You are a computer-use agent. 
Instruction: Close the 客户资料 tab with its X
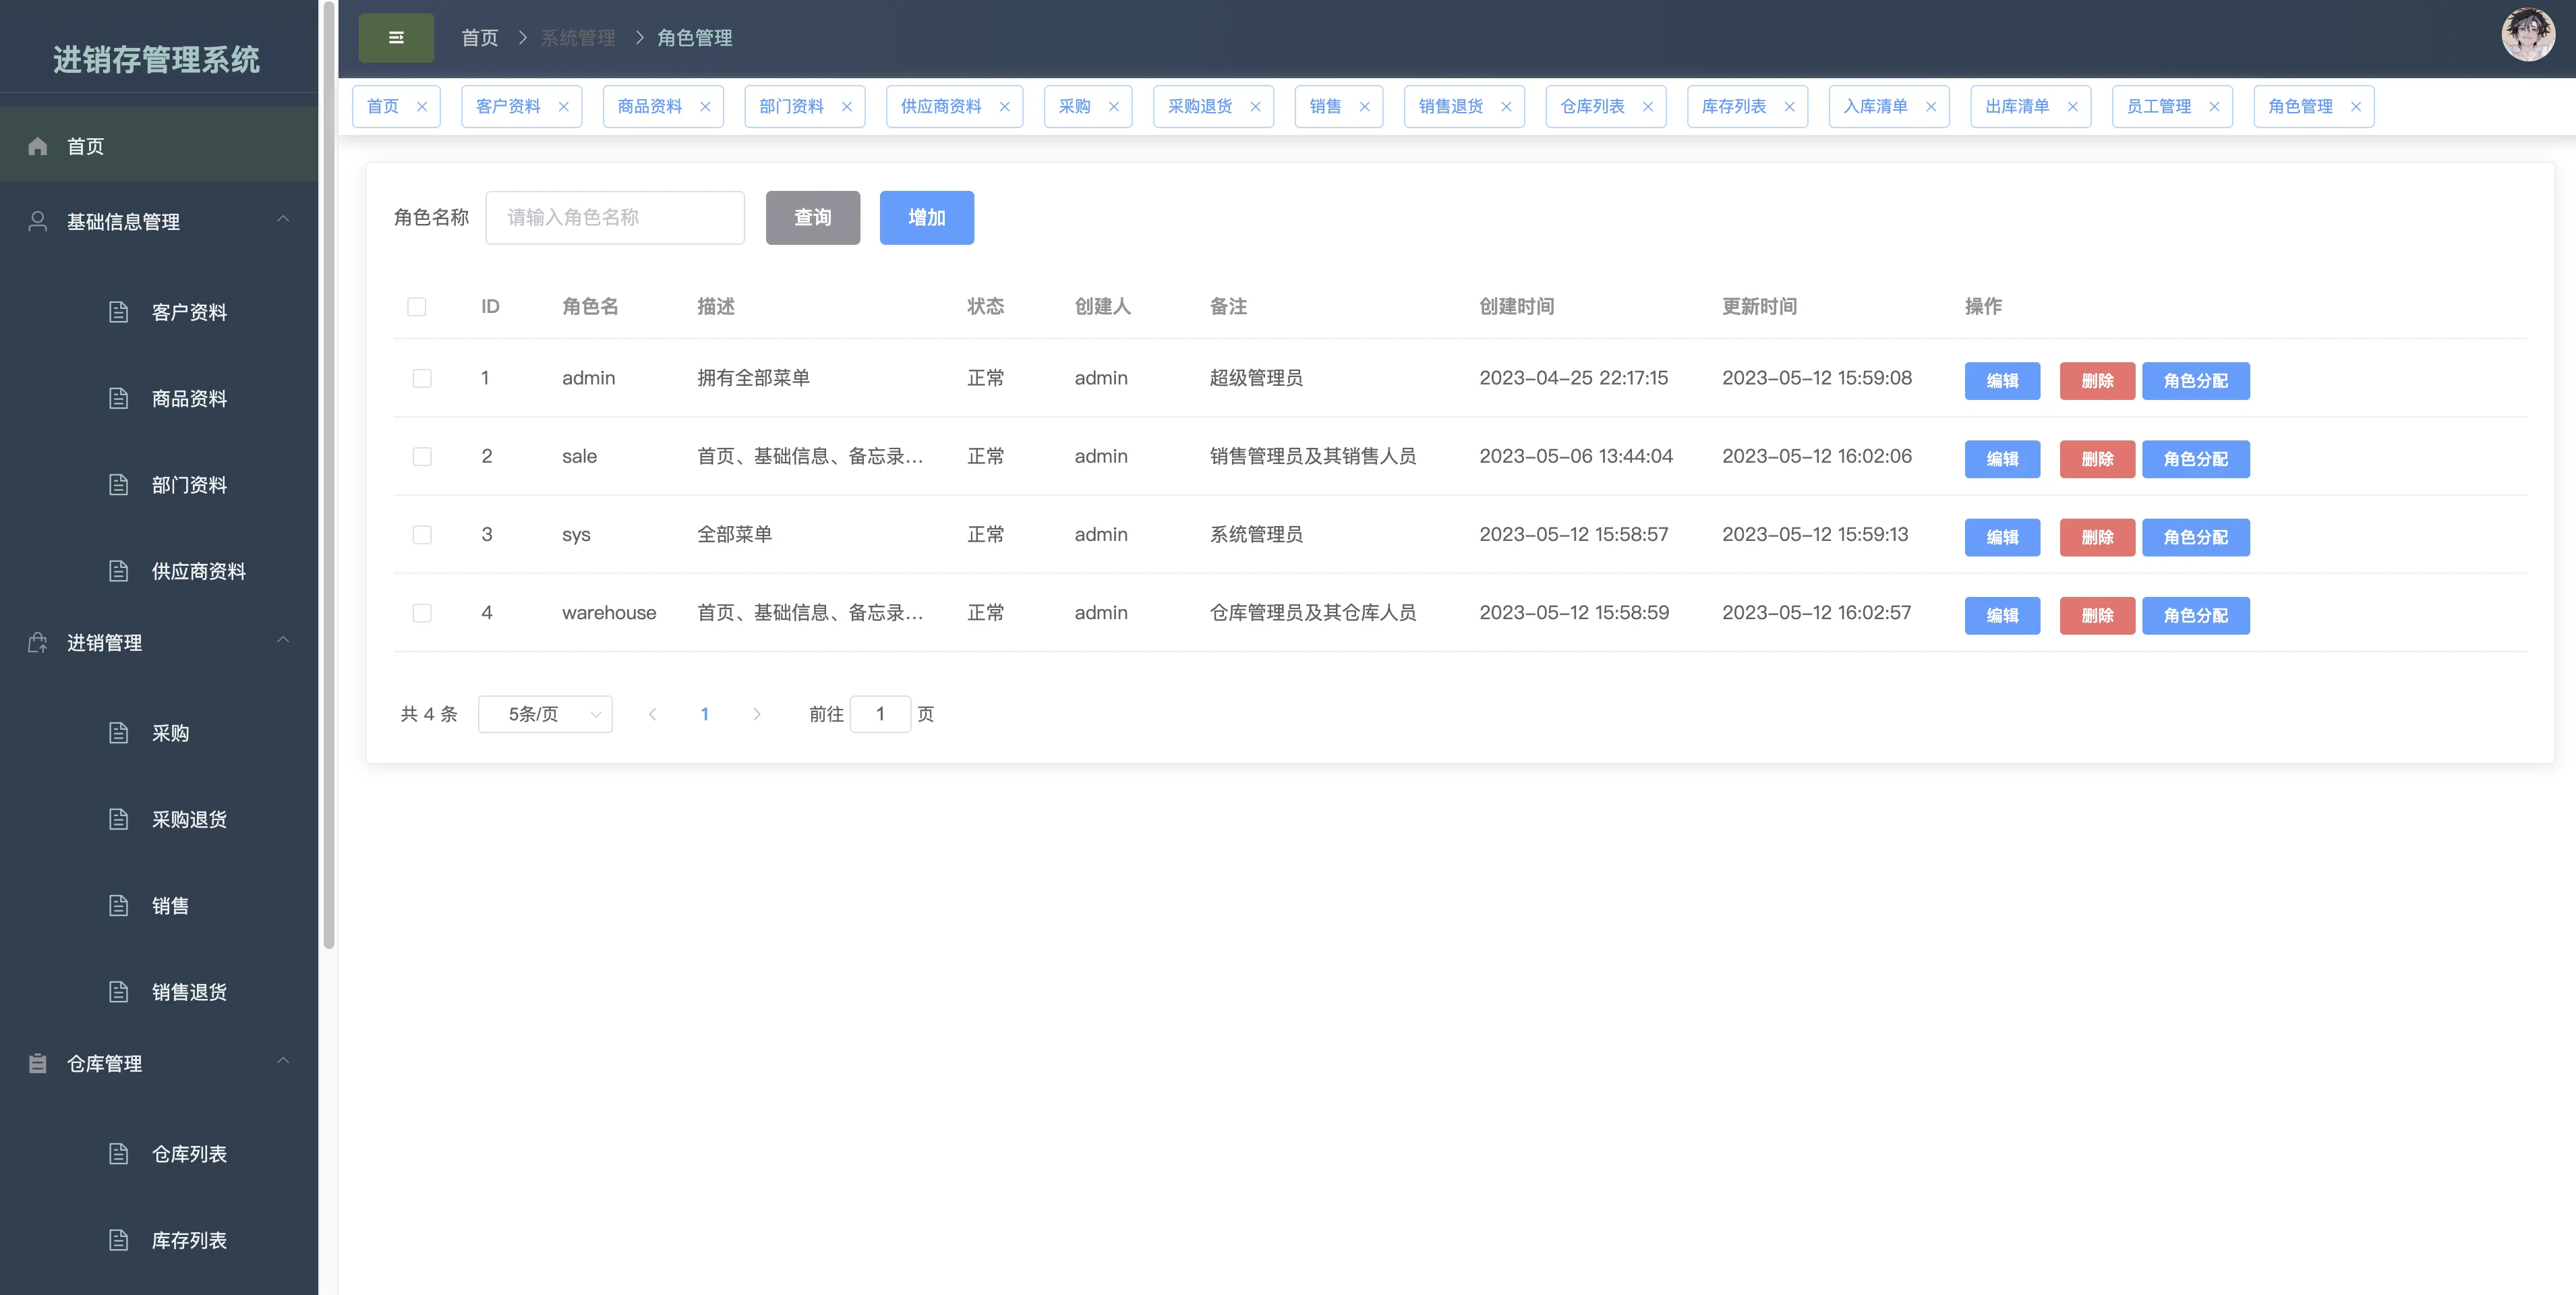563,107
